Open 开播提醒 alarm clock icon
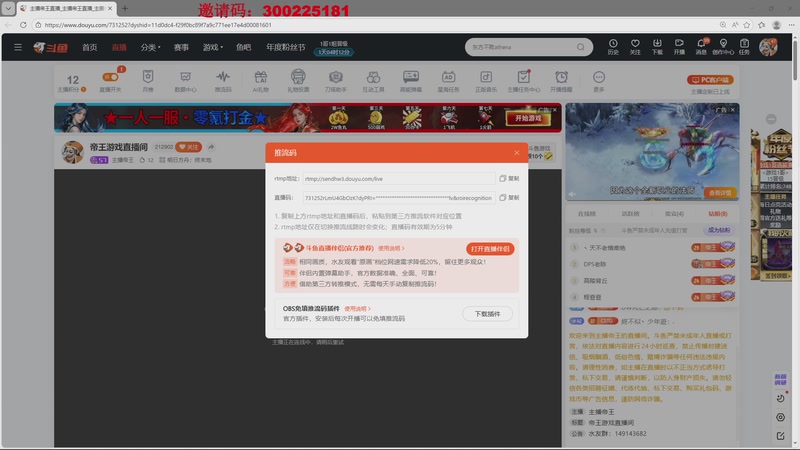 click(561, 81)
